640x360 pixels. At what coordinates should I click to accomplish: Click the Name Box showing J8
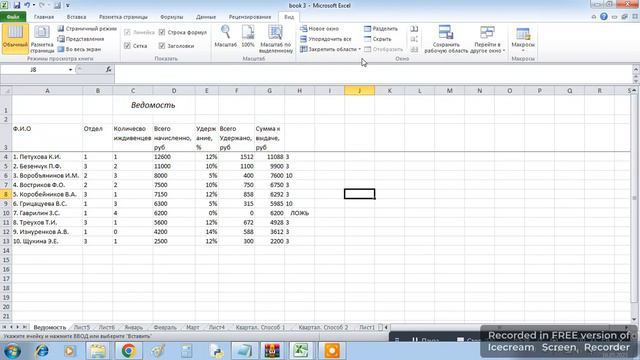click(33, 69)
